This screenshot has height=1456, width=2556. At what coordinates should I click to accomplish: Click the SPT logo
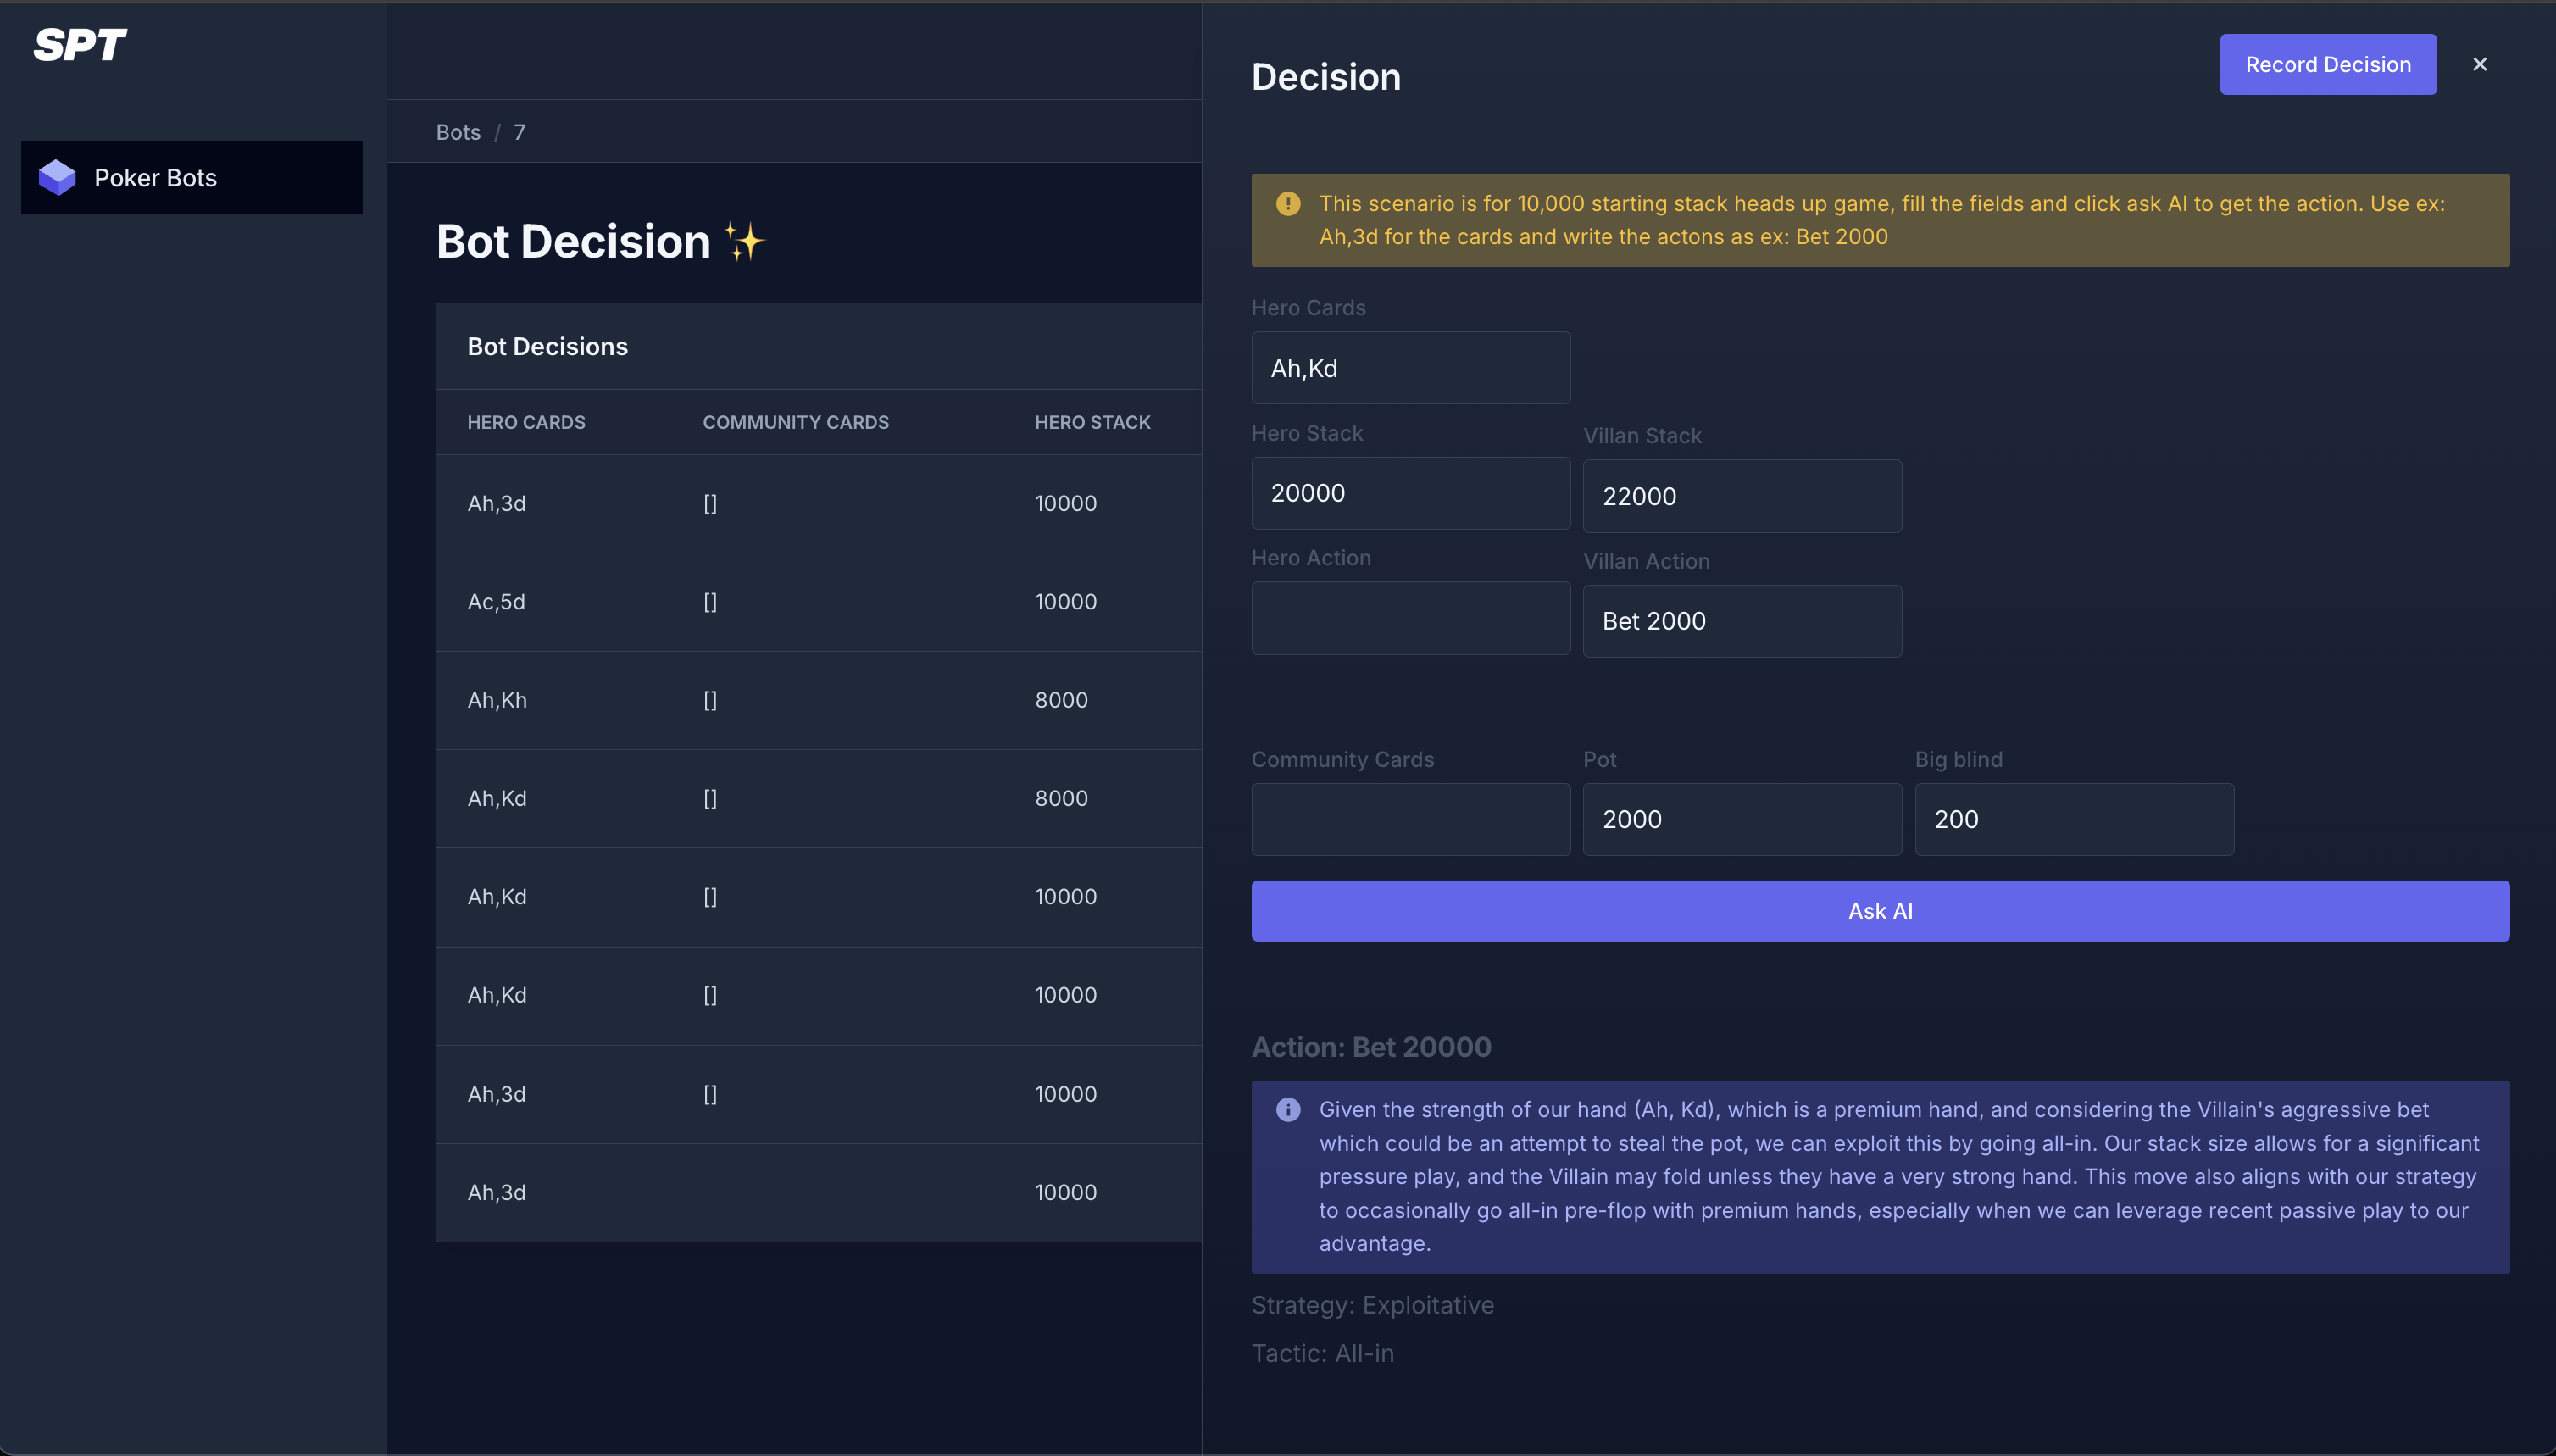80,45
